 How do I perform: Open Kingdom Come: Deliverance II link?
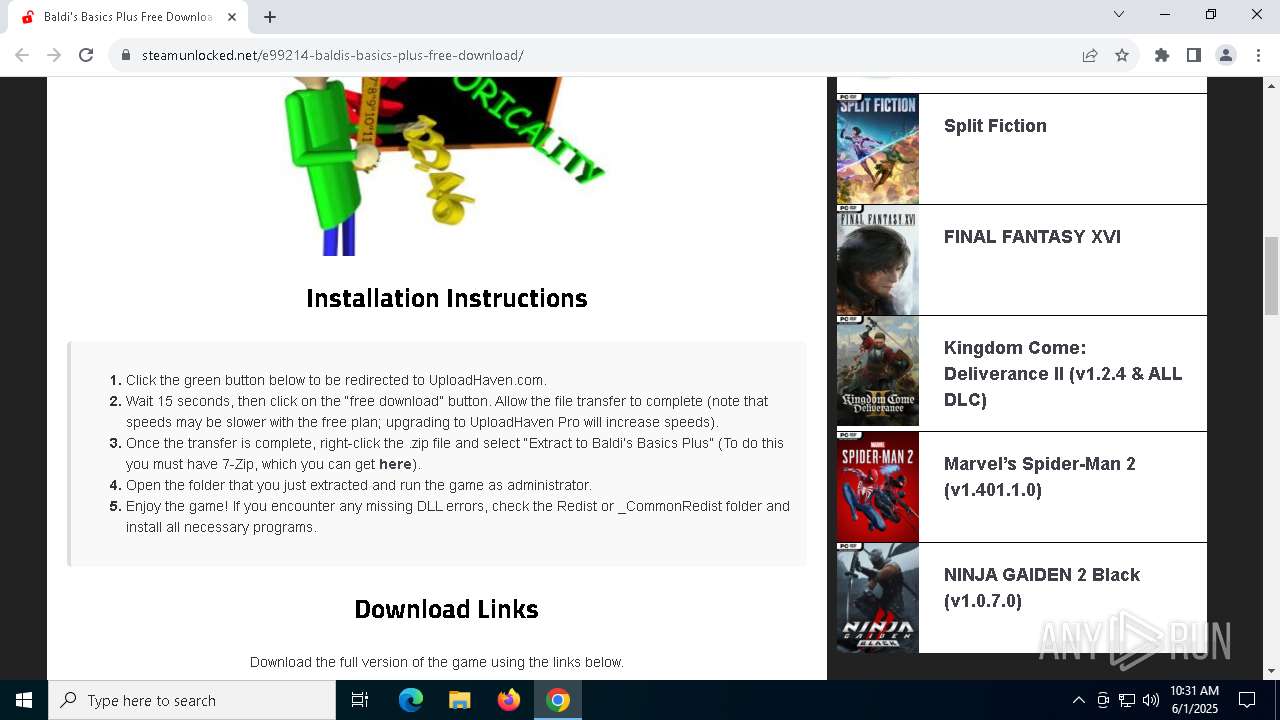[x=1063, y=374]
